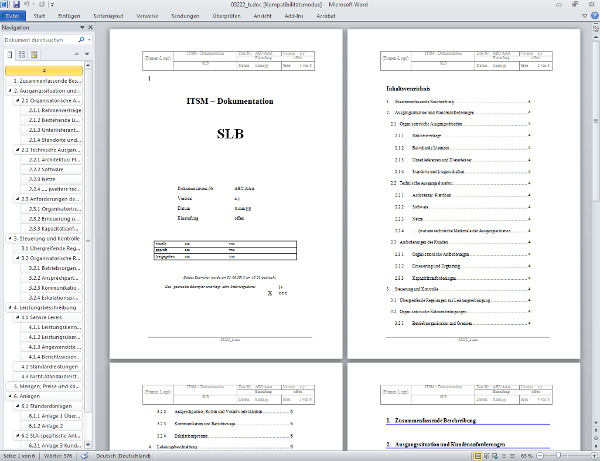
Task: Click the zoom slider in status bar
Action: click(x=557, y=455)
